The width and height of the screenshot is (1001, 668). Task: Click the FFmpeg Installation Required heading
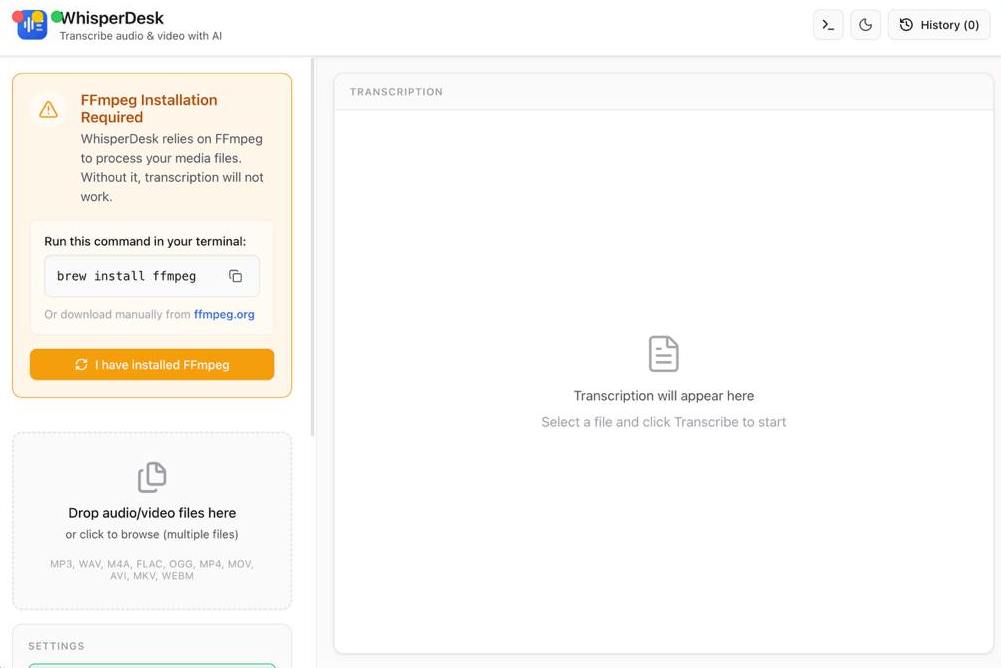point(149,108)
